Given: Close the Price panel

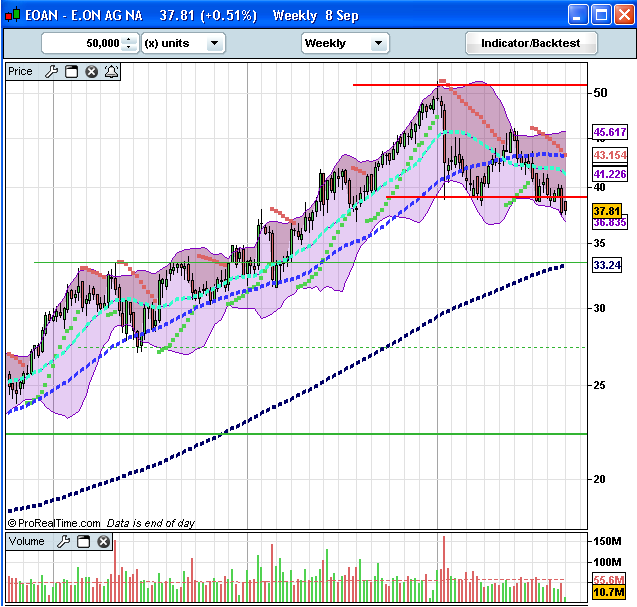Looking at the screenshot, I should [91, 72].
